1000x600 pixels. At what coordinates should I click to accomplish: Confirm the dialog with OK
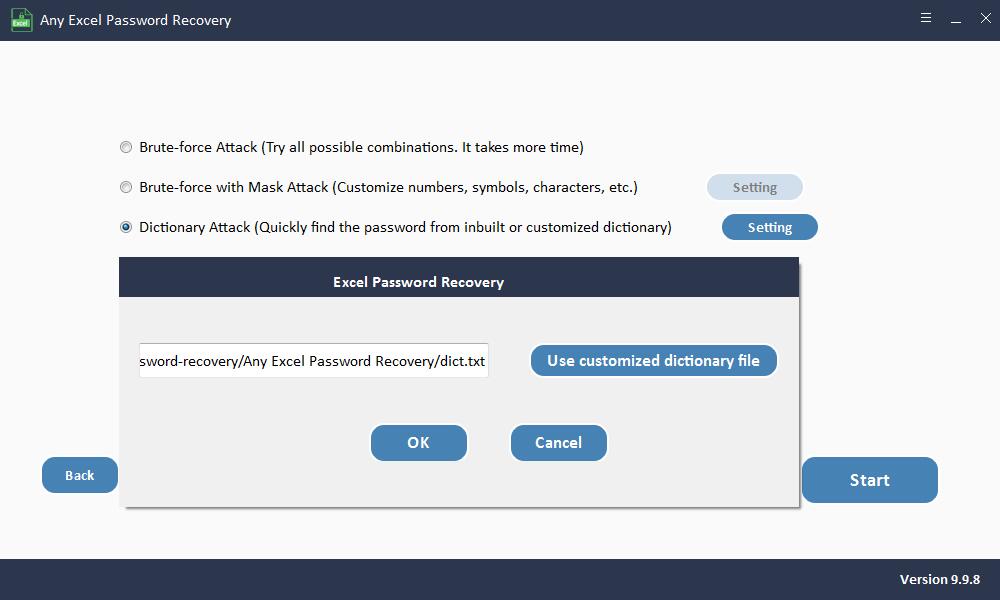(x=418, y=443)
